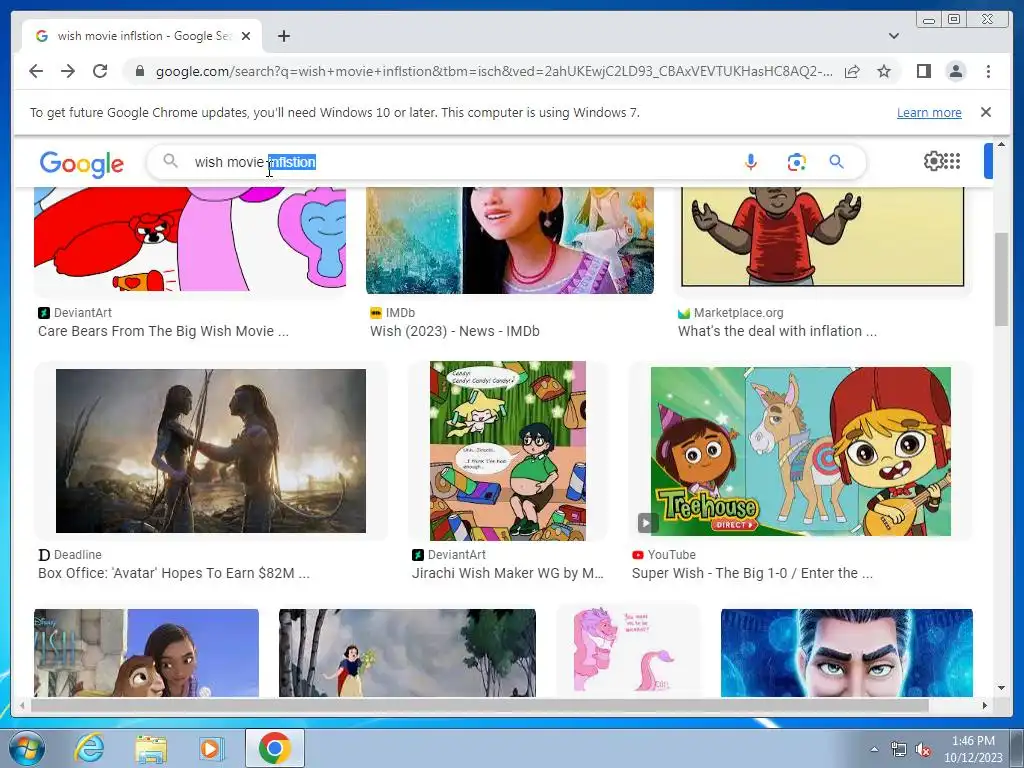Open the Disney Wish poster thumbnail
Viewport: 1024px width, 768px height.
[146, 653]
